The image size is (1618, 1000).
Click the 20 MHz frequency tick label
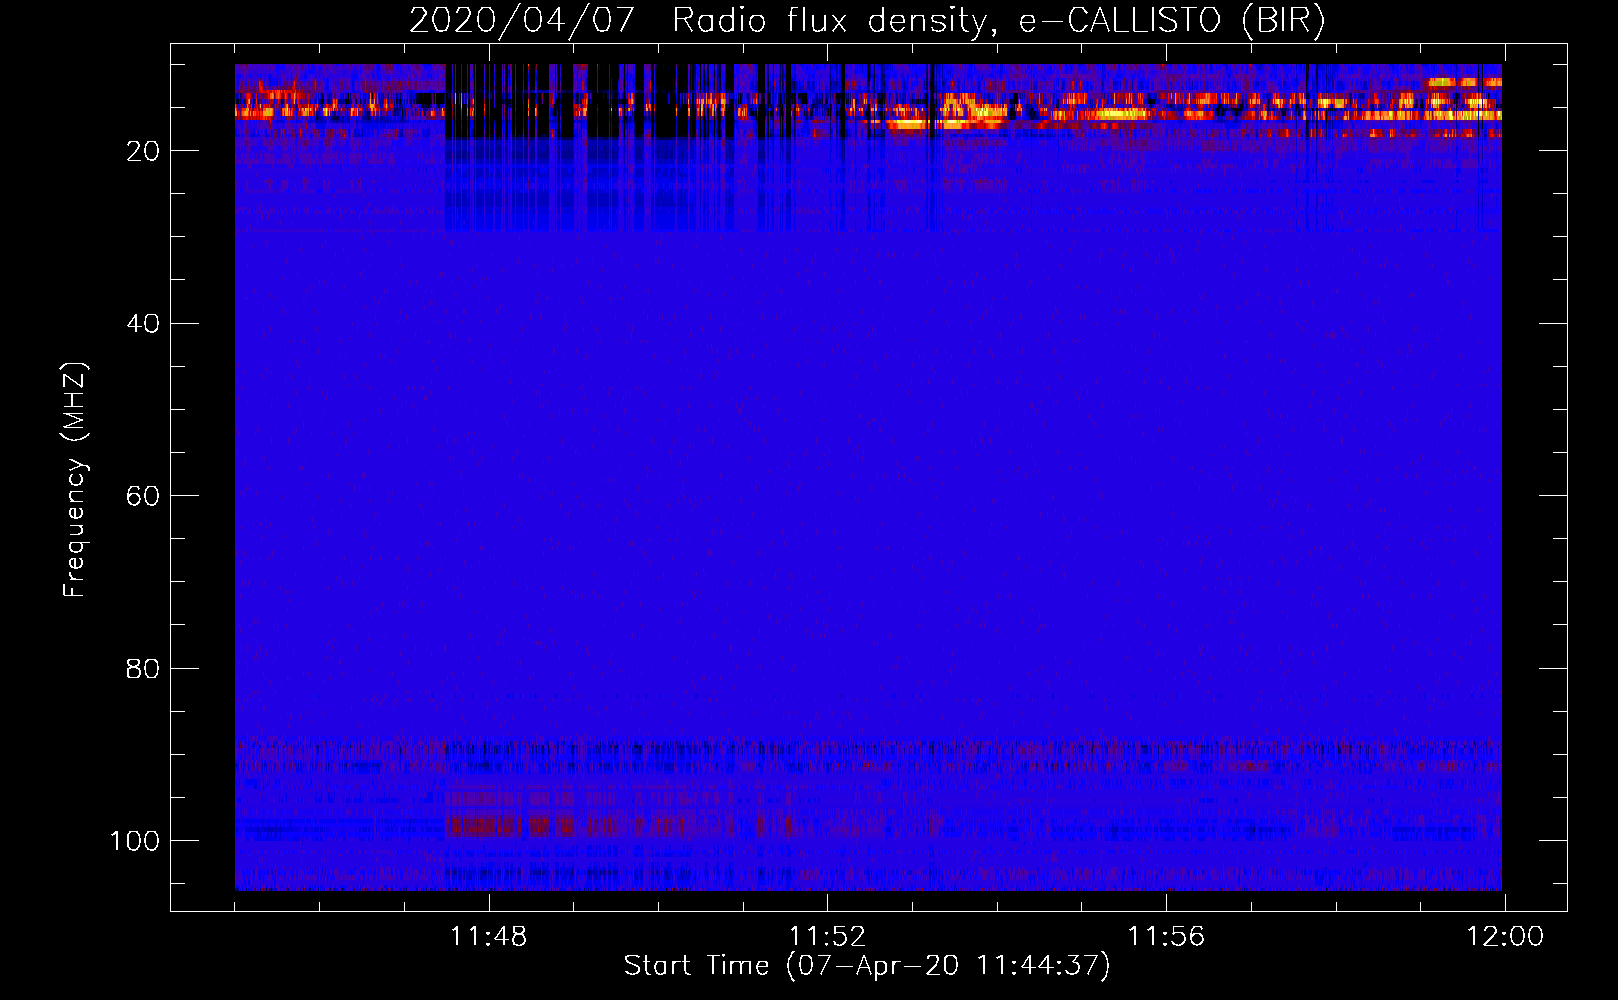coord(143,151)
